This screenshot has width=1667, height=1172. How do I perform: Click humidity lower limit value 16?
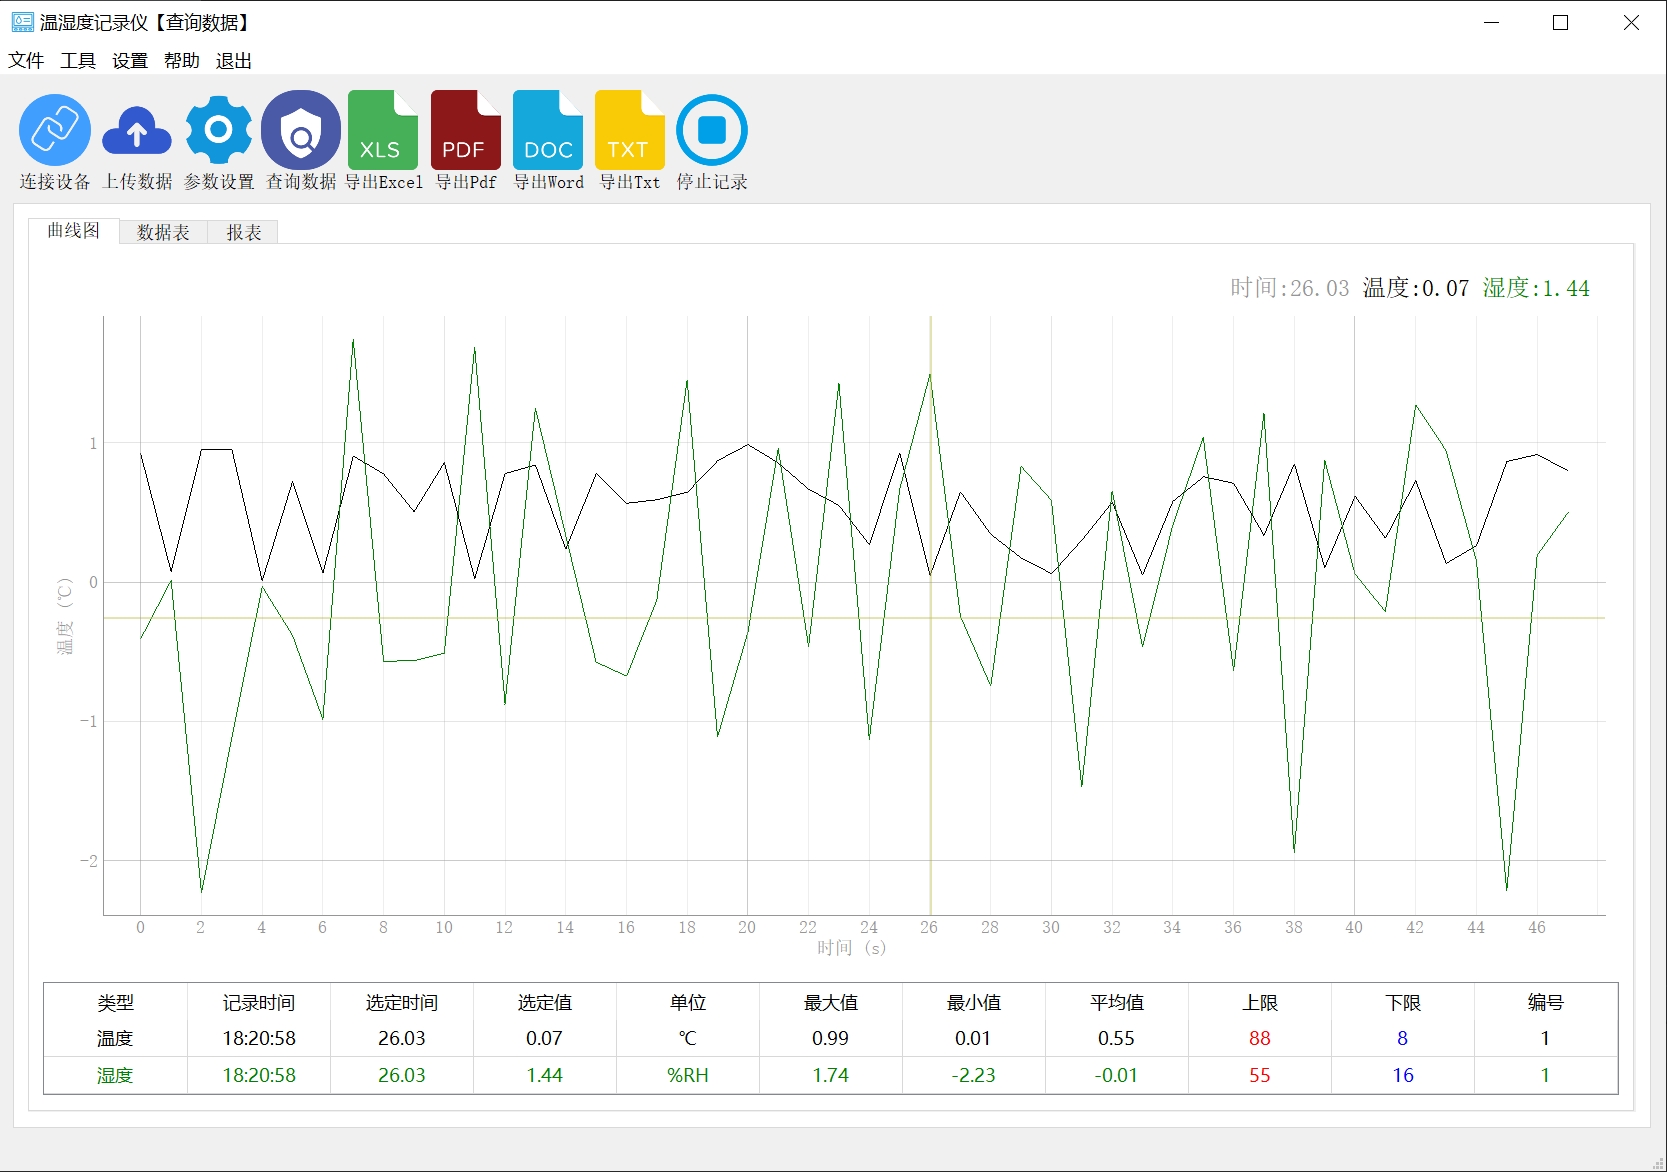(1403, 1076)
